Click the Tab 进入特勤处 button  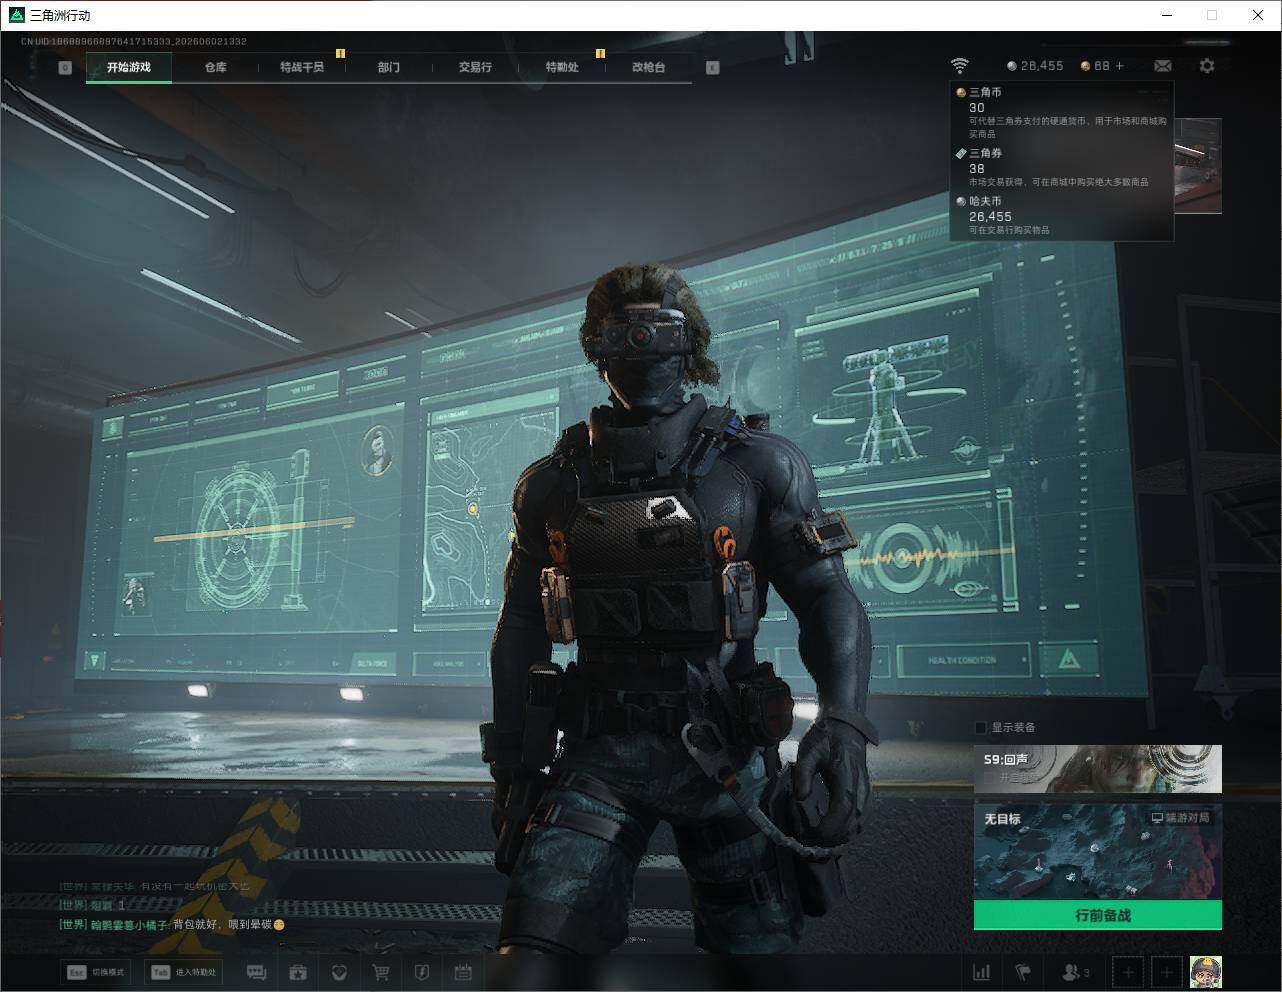coord(185,972)
